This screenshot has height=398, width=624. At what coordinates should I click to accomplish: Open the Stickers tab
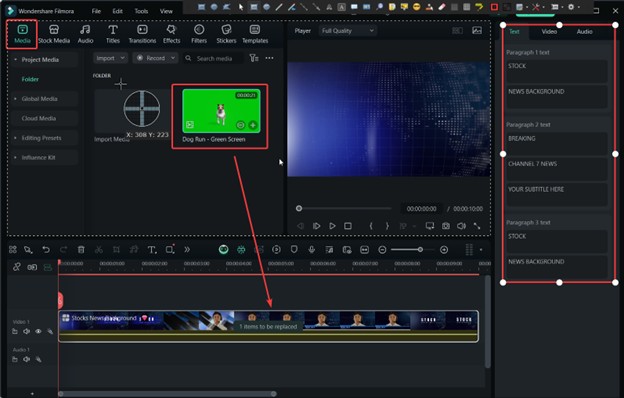click(x=226, y=34)
